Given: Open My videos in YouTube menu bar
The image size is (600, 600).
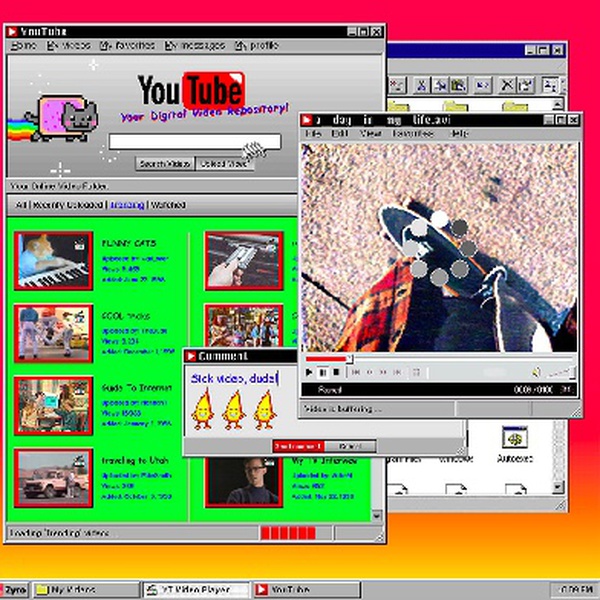Looking at the screenshot, I should pos(69,46).
